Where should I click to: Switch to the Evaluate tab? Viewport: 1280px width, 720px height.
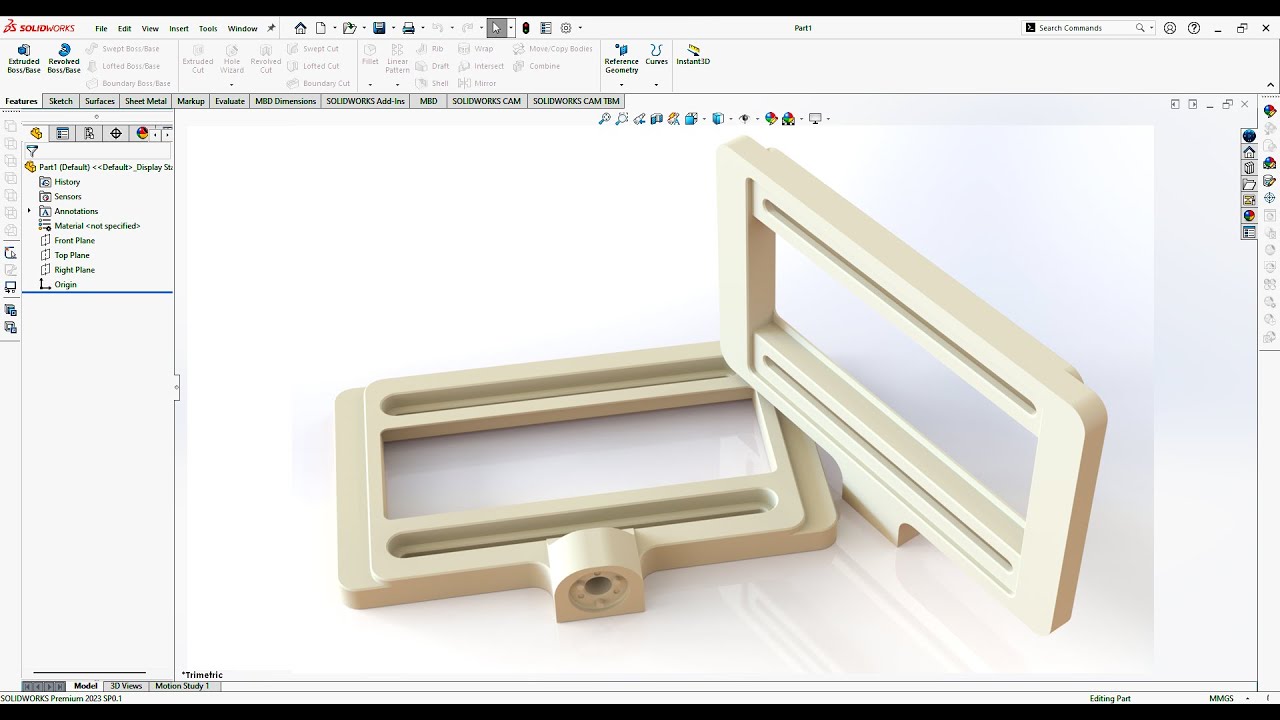pos(230,101)
